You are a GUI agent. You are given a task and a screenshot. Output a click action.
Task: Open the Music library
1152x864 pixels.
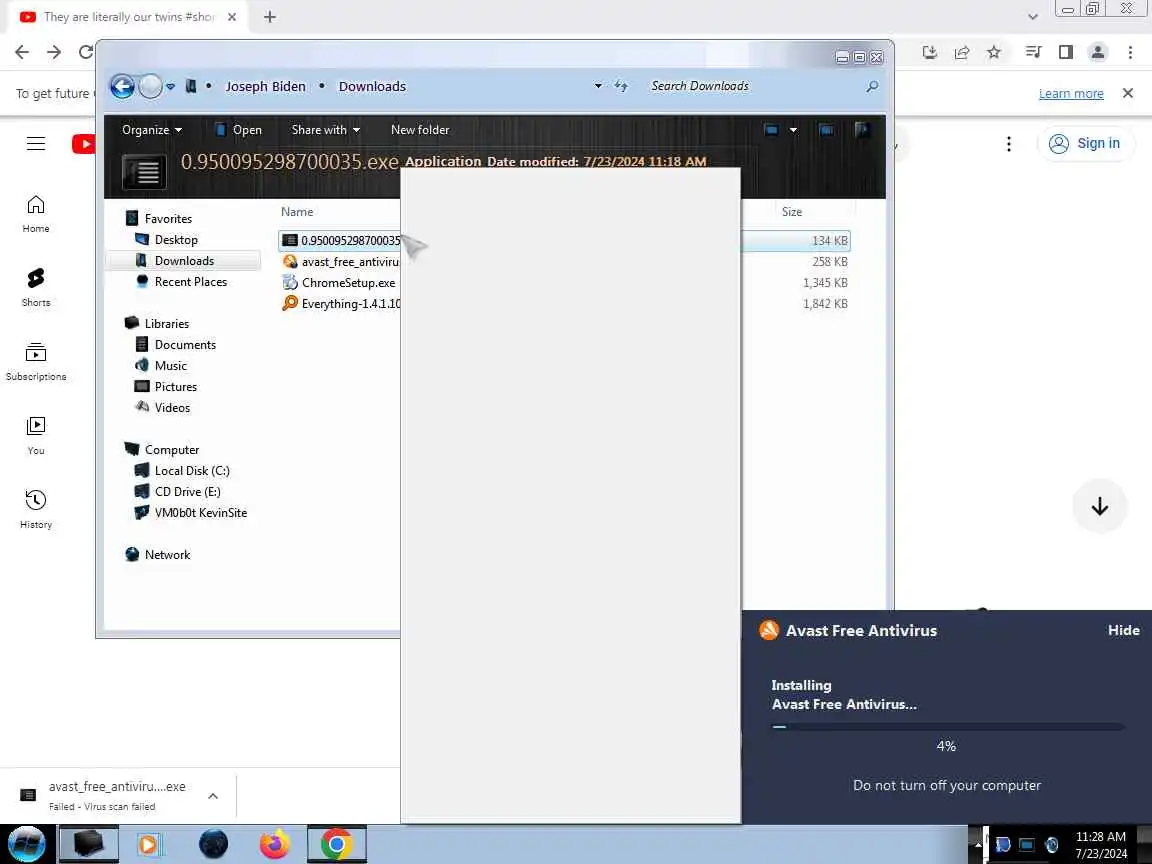(170, 366)
